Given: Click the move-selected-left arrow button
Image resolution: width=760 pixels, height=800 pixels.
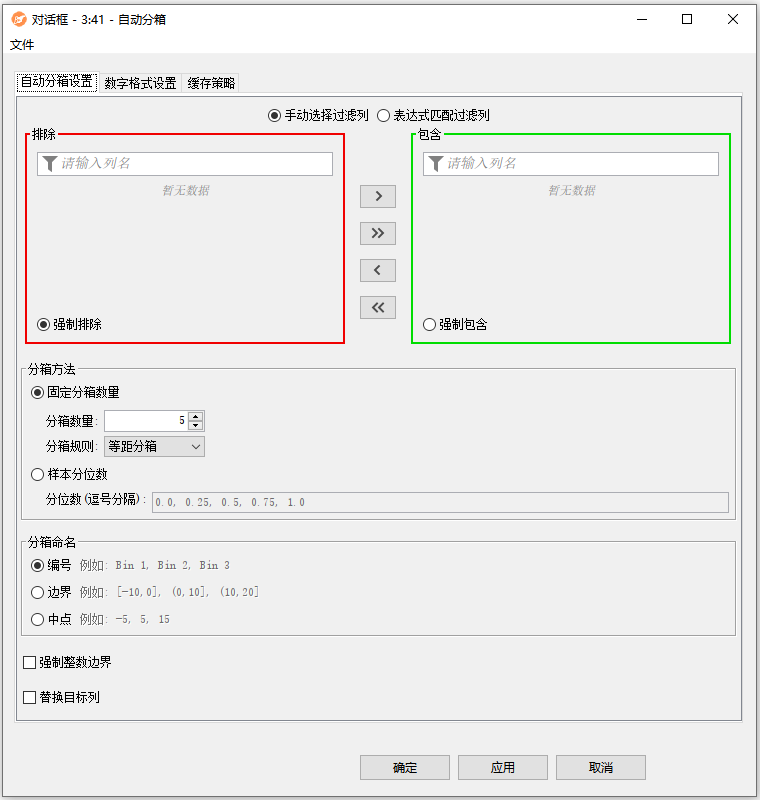Looking at the screenshot, I should click(x=377, y=270).
